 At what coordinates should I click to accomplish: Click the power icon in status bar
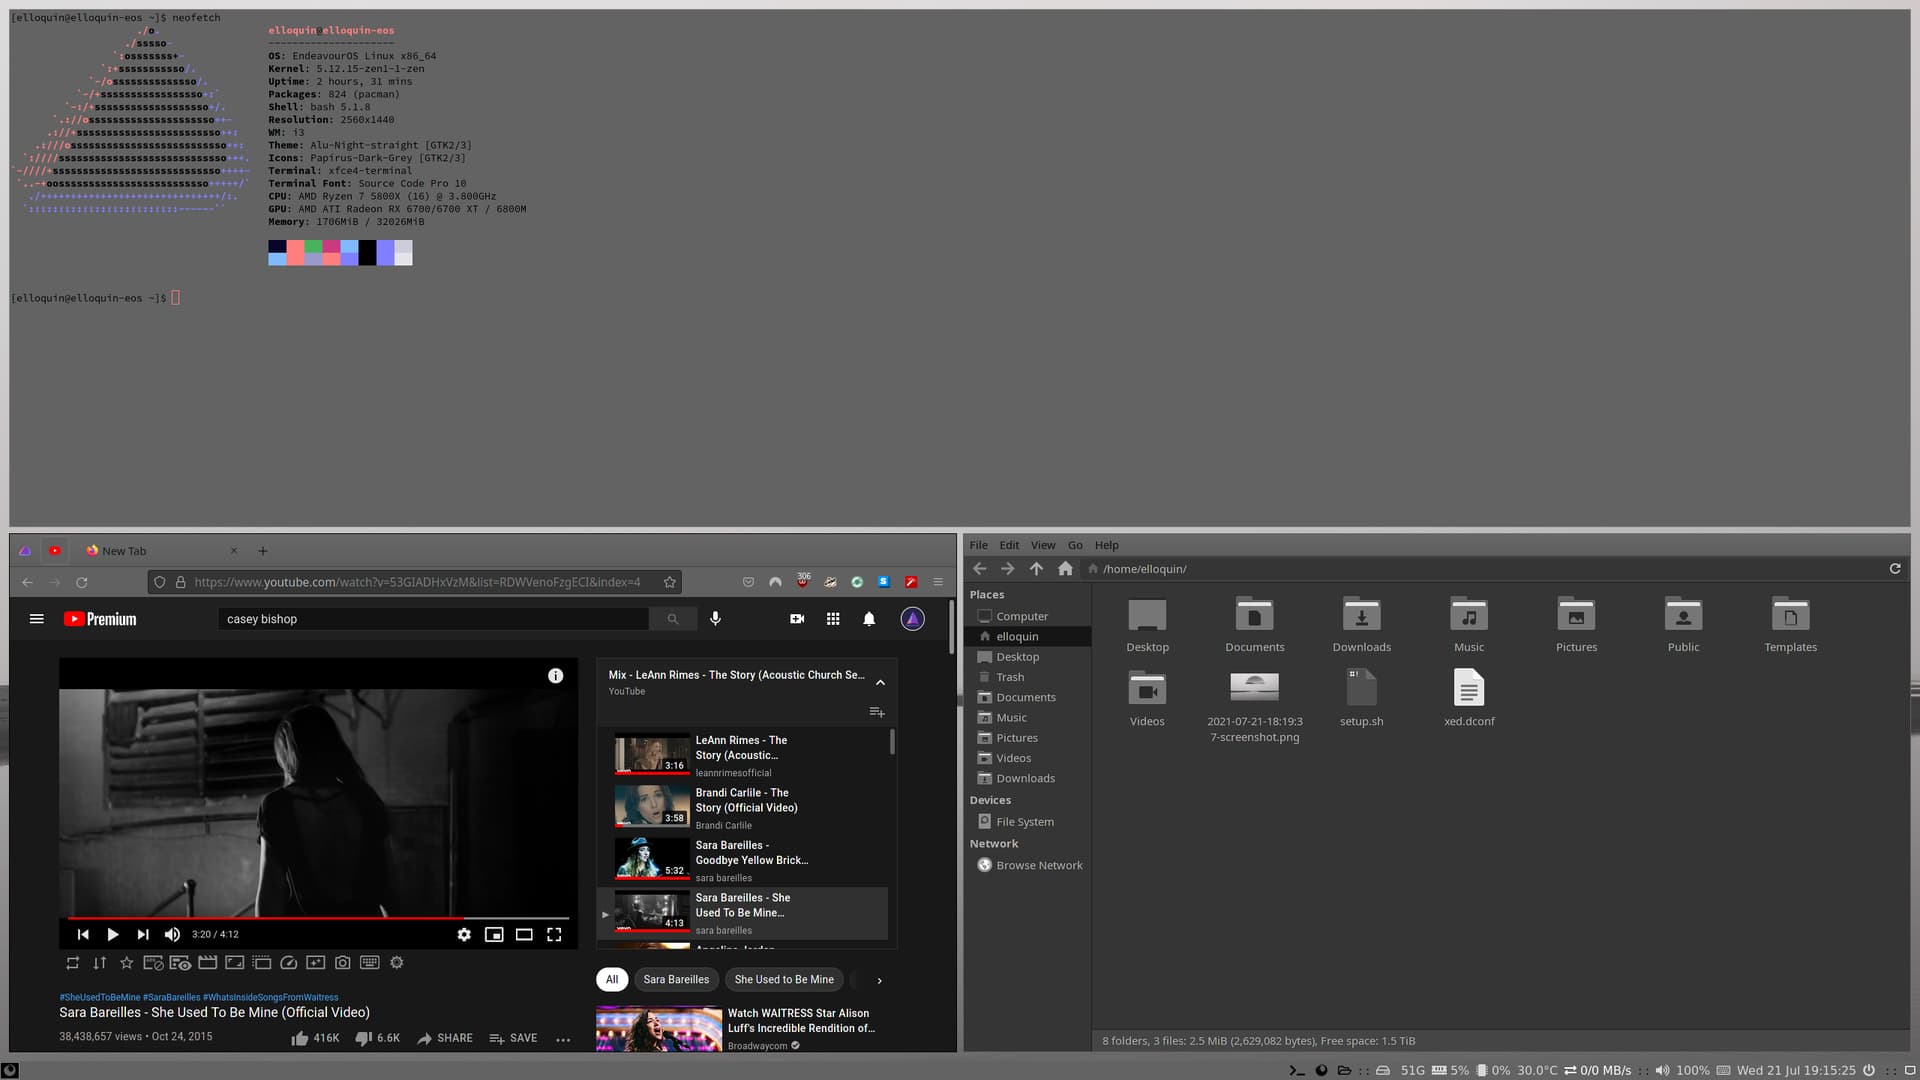tap(1868, 1070)
